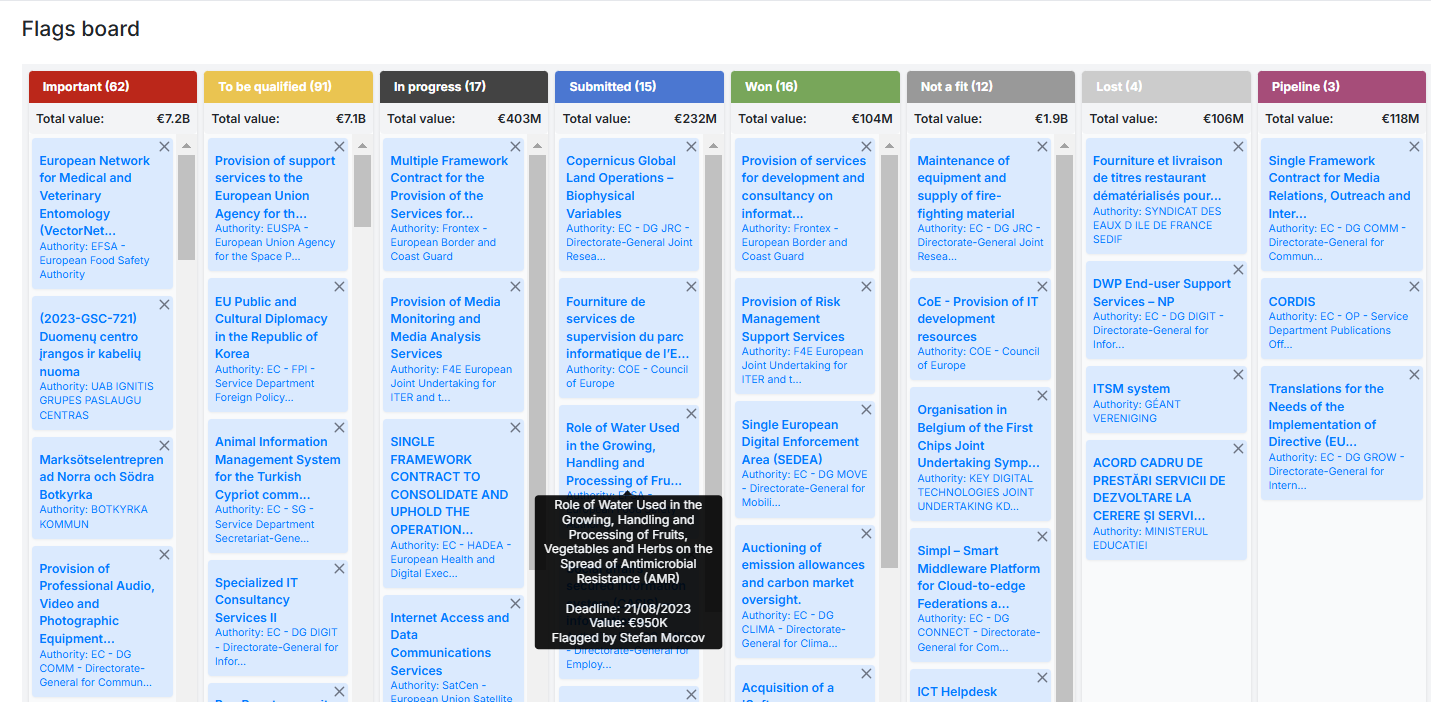Remove the Multiple Framework Contract Frontex card

(x=515, y=146)
